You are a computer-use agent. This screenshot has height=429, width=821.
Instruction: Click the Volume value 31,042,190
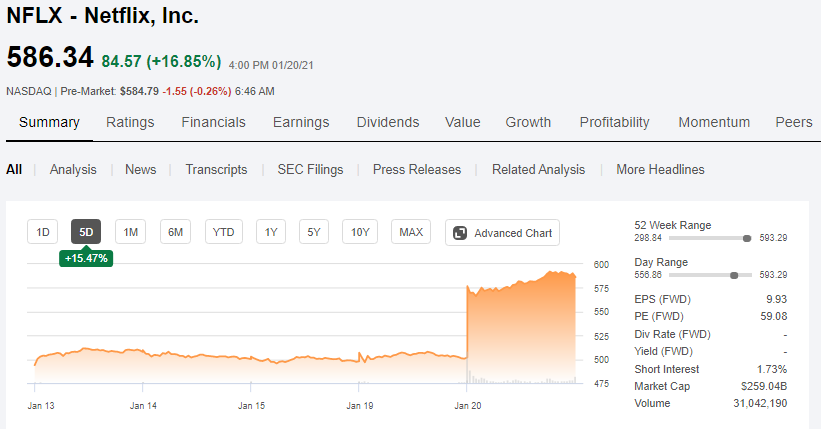pos(760,403)
